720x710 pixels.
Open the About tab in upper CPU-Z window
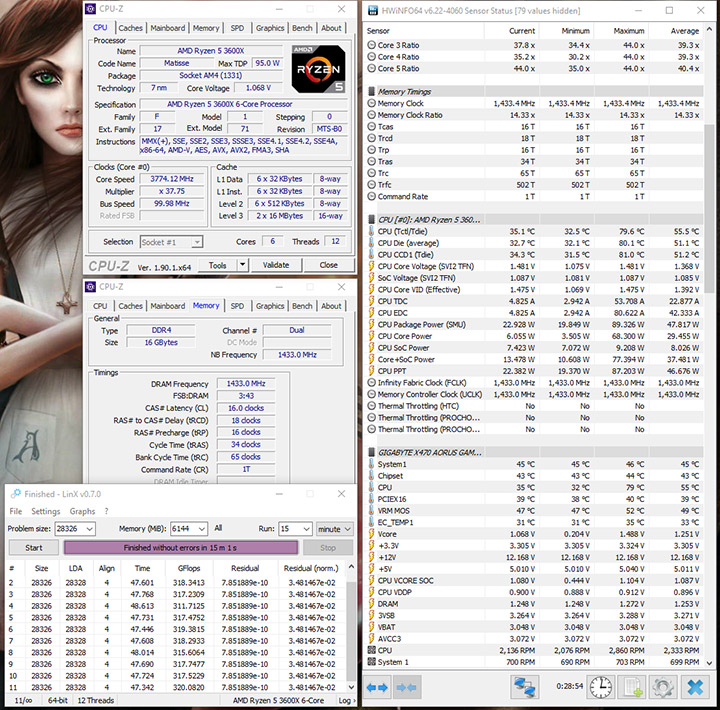pyautogui.click(x=331, y=28)
